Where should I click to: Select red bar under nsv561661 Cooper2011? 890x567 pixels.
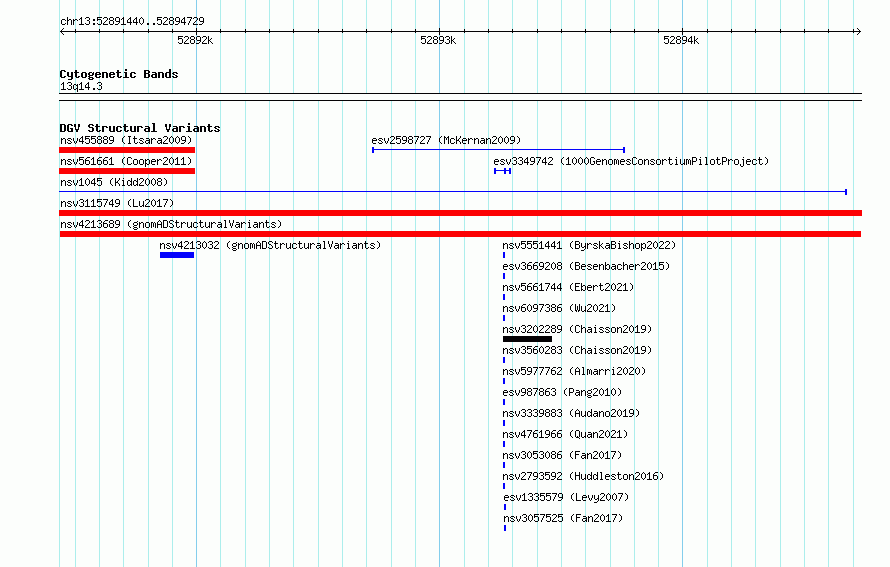pos(127,171)
